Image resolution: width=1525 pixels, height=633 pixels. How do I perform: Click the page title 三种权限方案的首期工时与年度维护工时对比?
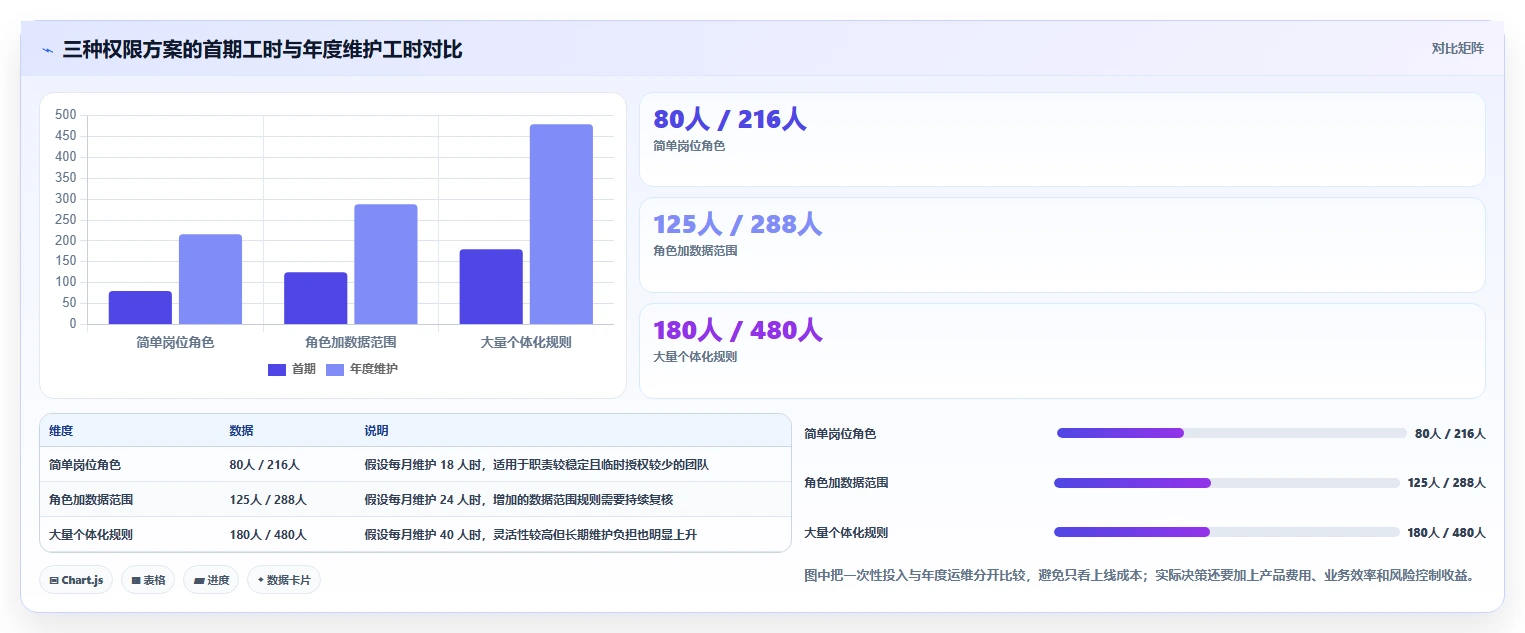click(262, 49)
